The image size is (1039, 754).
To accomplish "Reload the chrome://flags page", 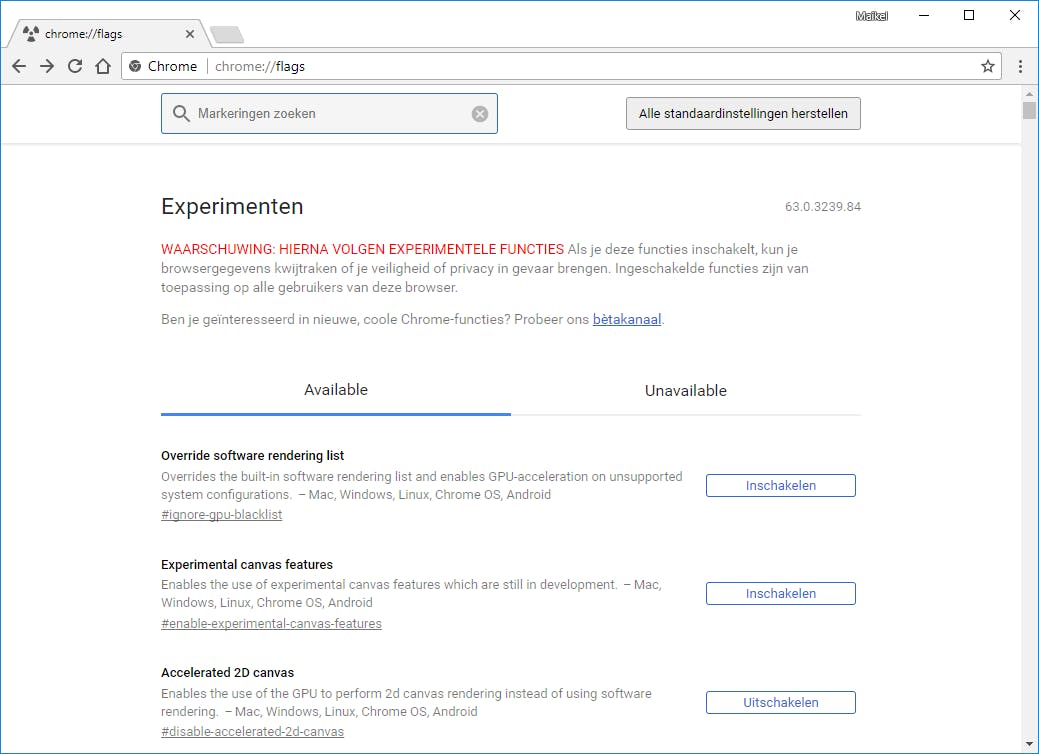I will point(75,66).
